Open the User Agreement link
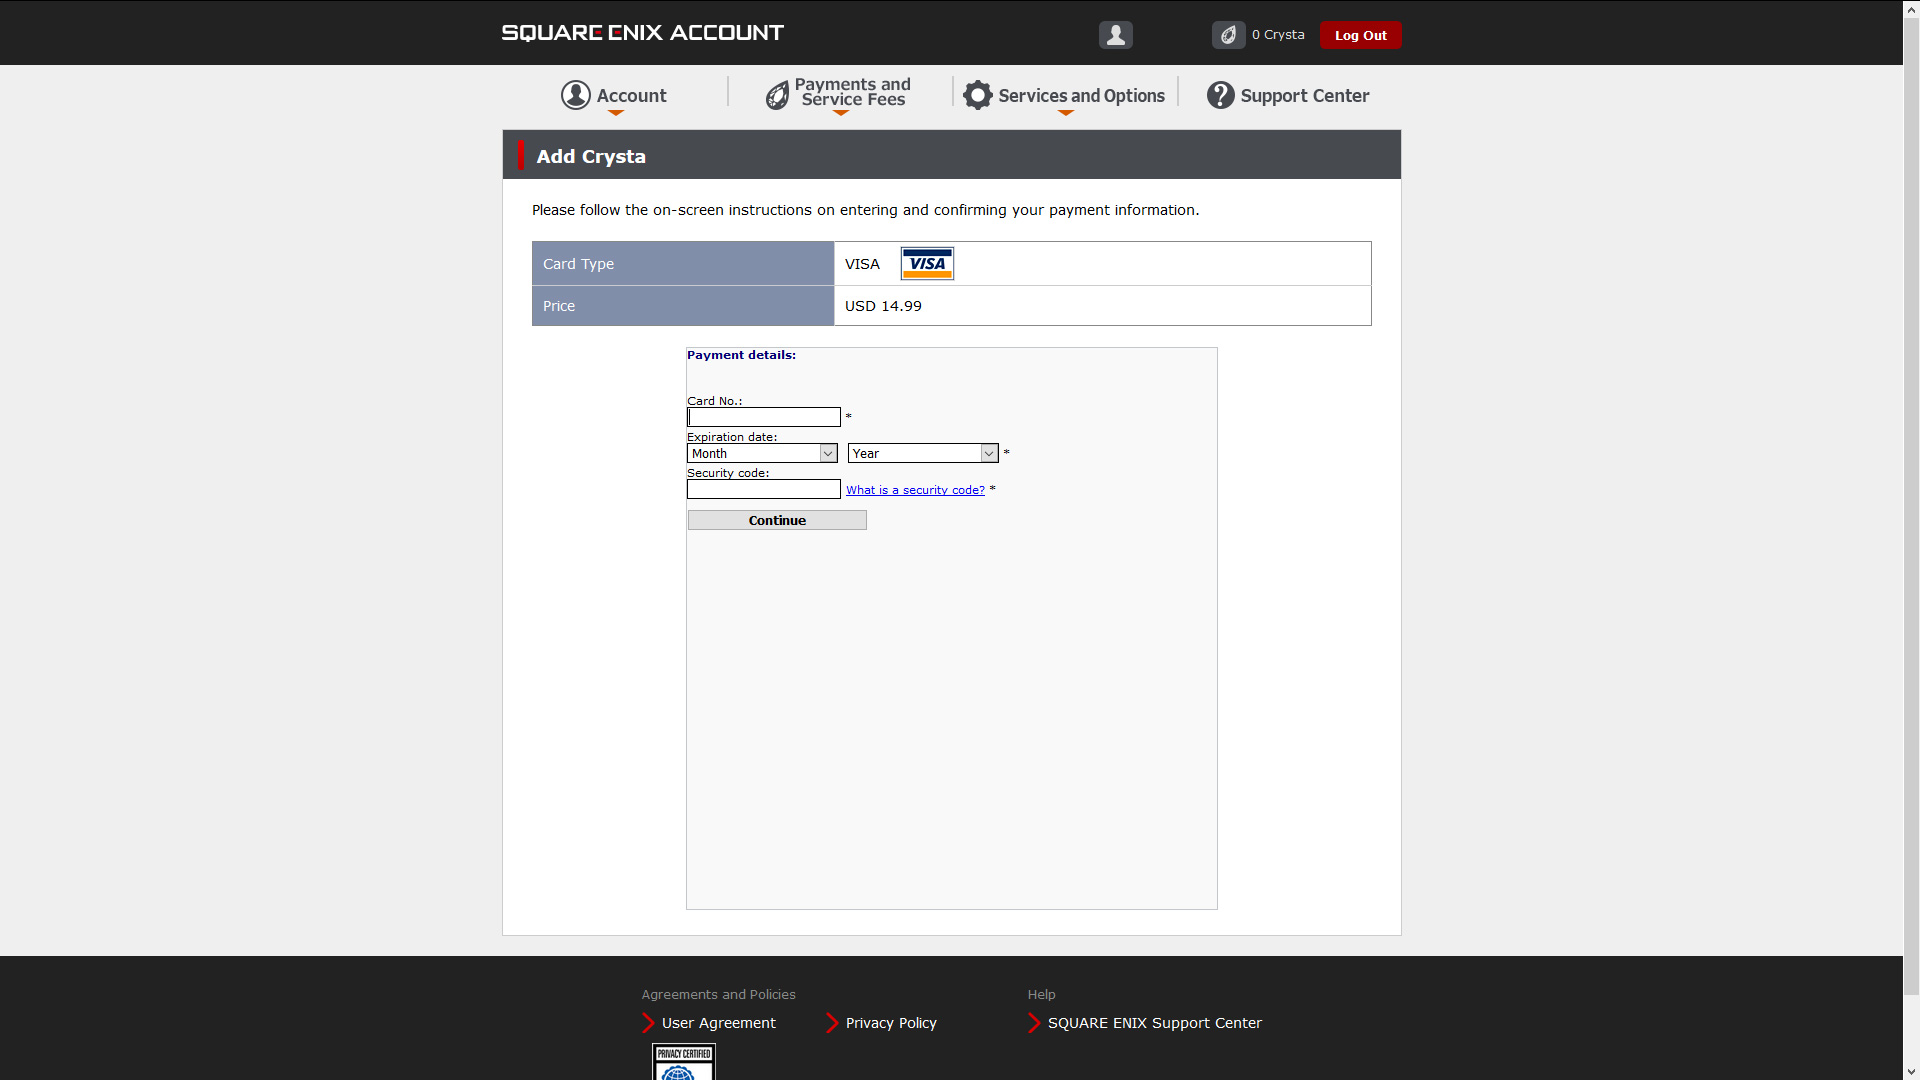 [718, 1023]
